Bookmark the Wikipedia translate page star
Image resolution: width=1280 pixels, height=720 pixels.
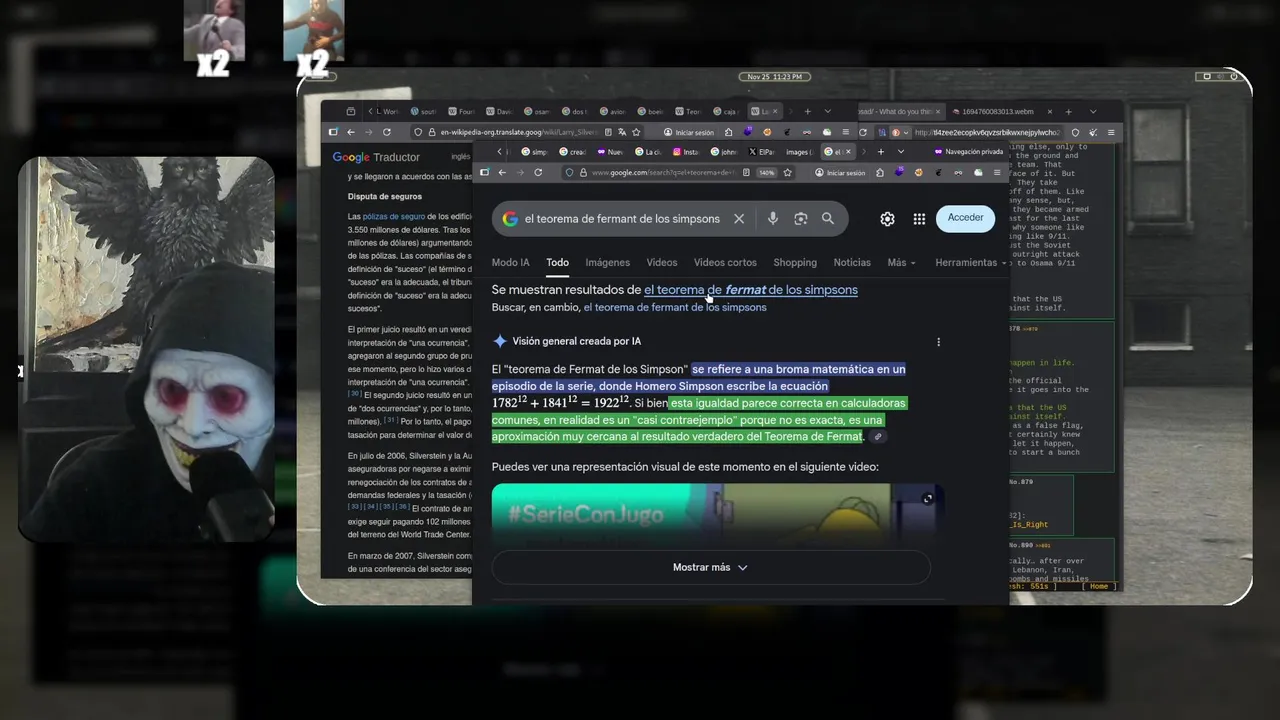[636, 131]
